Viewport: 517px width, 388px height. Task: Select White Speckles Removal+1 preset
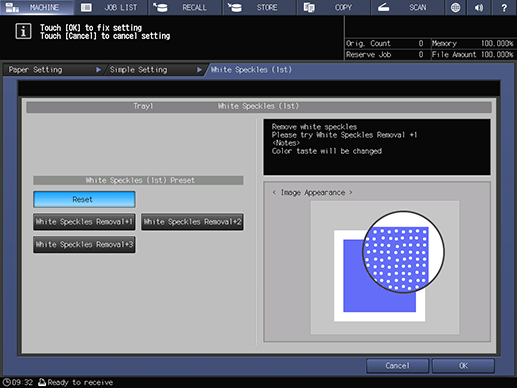[x=84, y=222]
